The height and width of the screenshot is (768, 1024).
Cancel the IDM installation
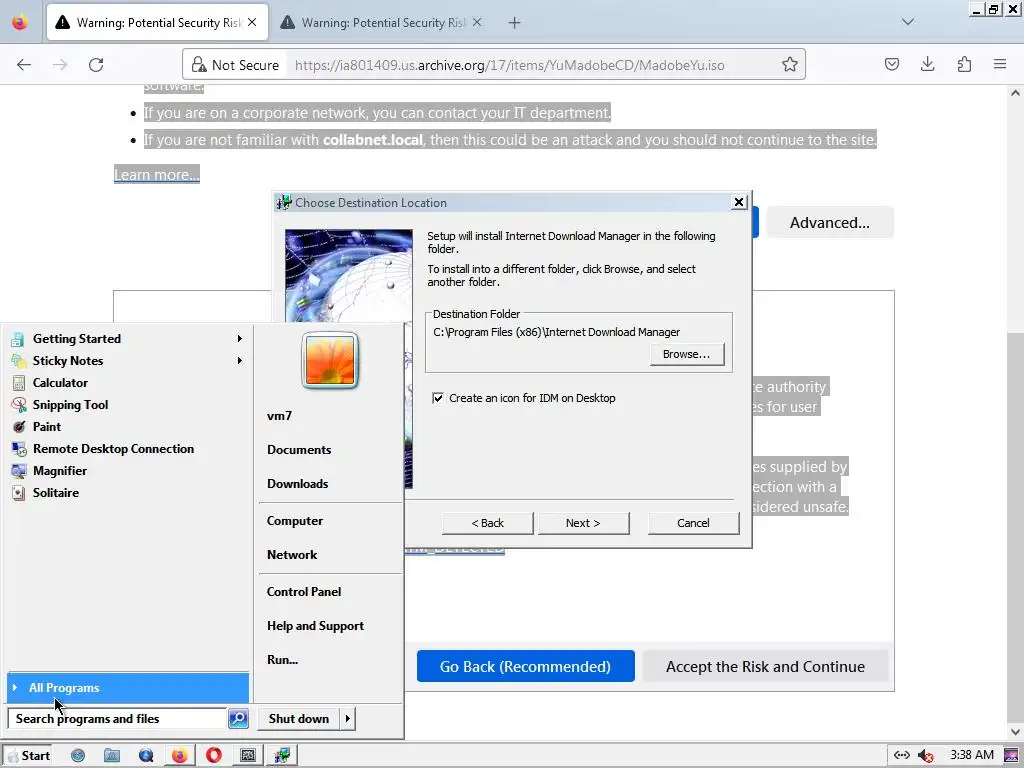(x=694, y=523)
